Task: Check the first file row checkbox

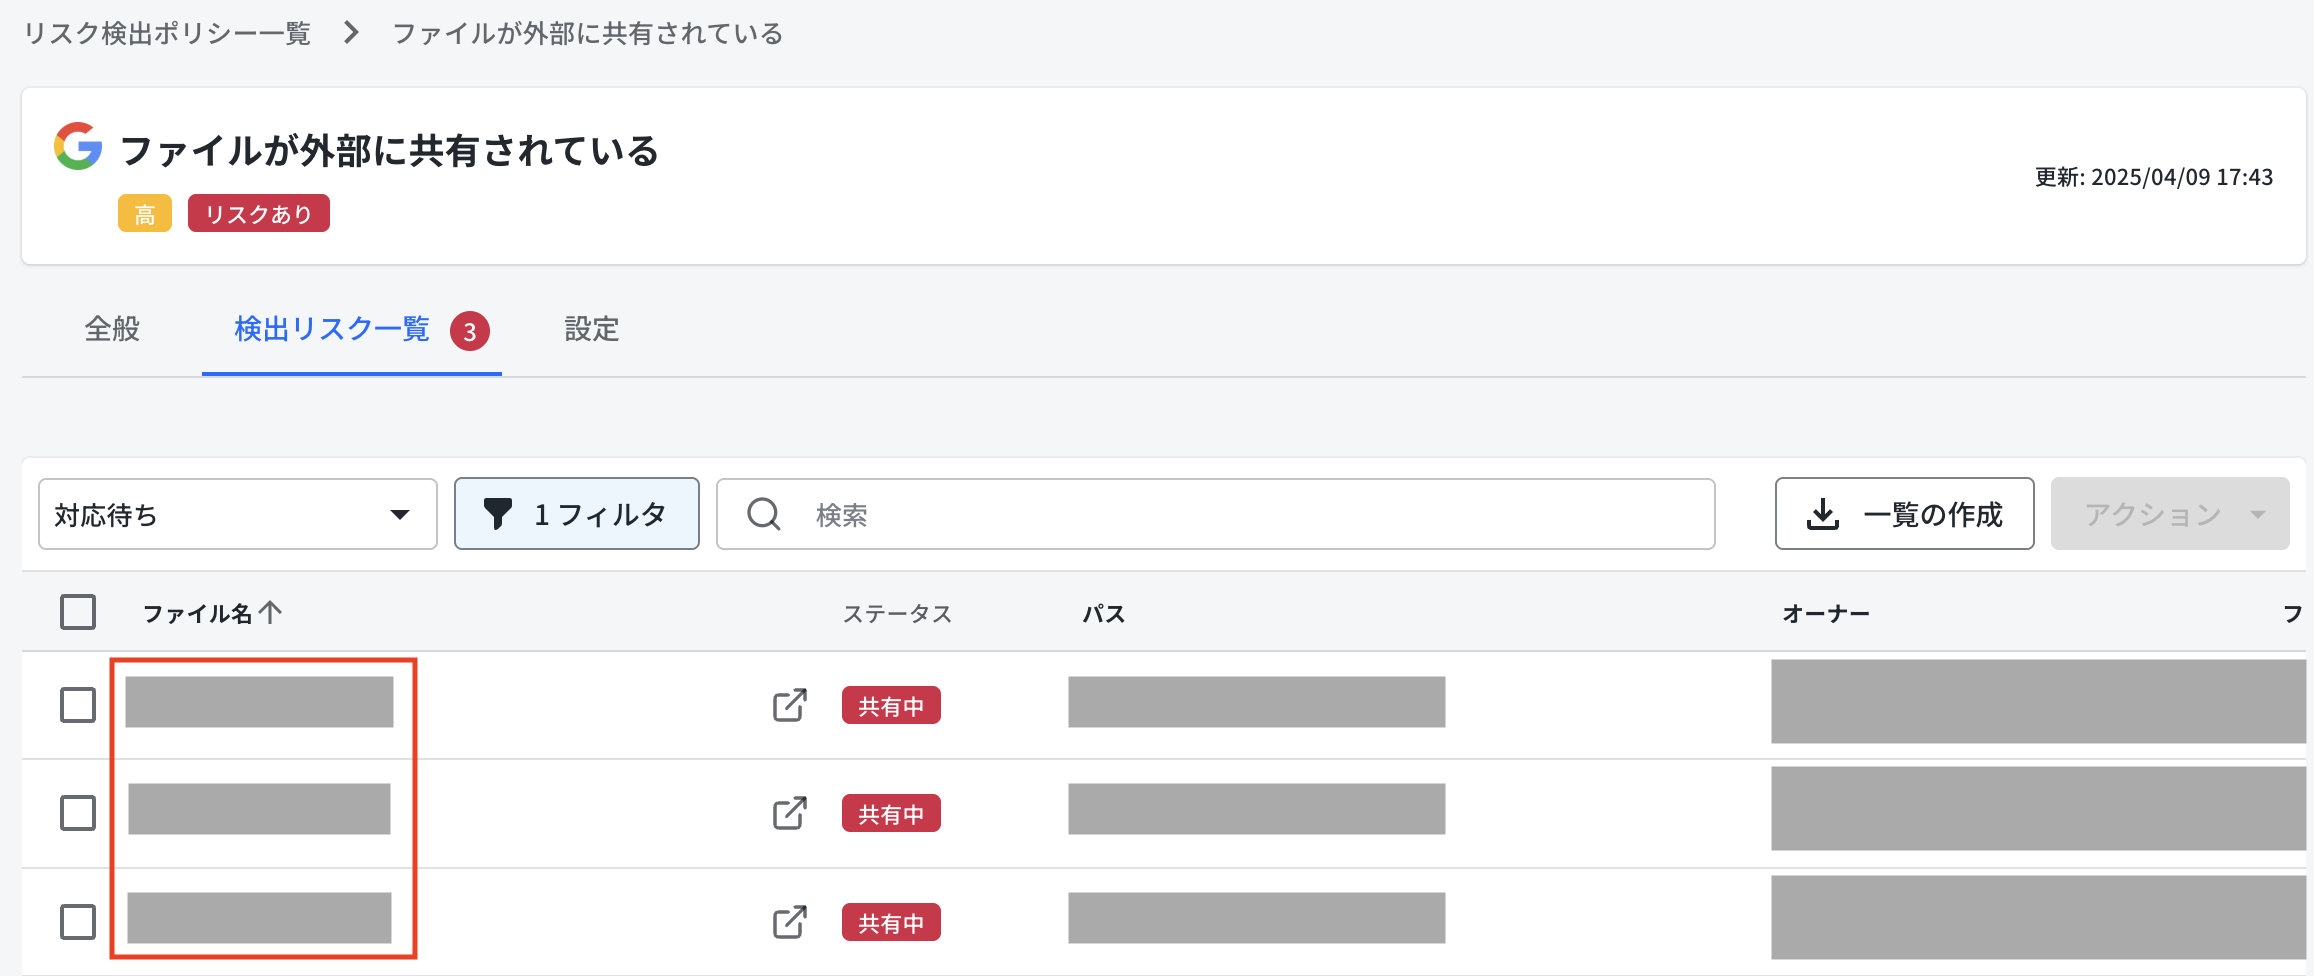Action: 78,705
